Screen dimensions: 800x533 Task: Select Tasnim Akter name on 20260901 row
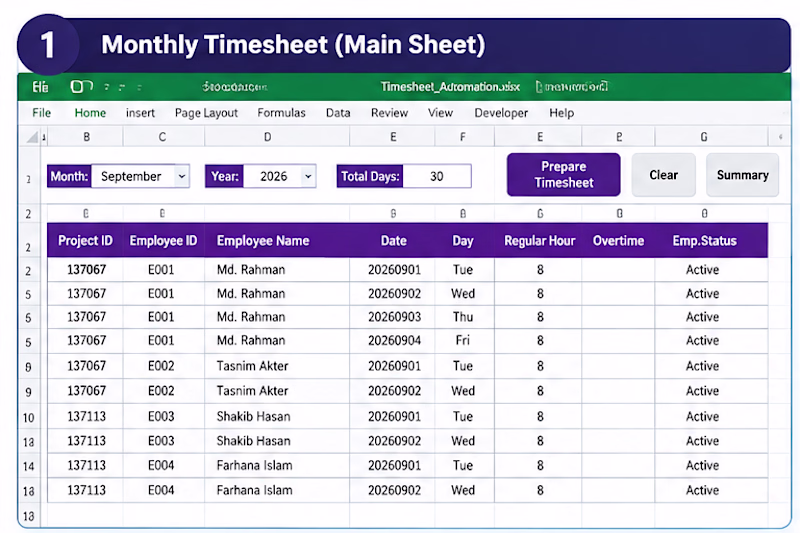pyautogui.click(x=277, y=366)
